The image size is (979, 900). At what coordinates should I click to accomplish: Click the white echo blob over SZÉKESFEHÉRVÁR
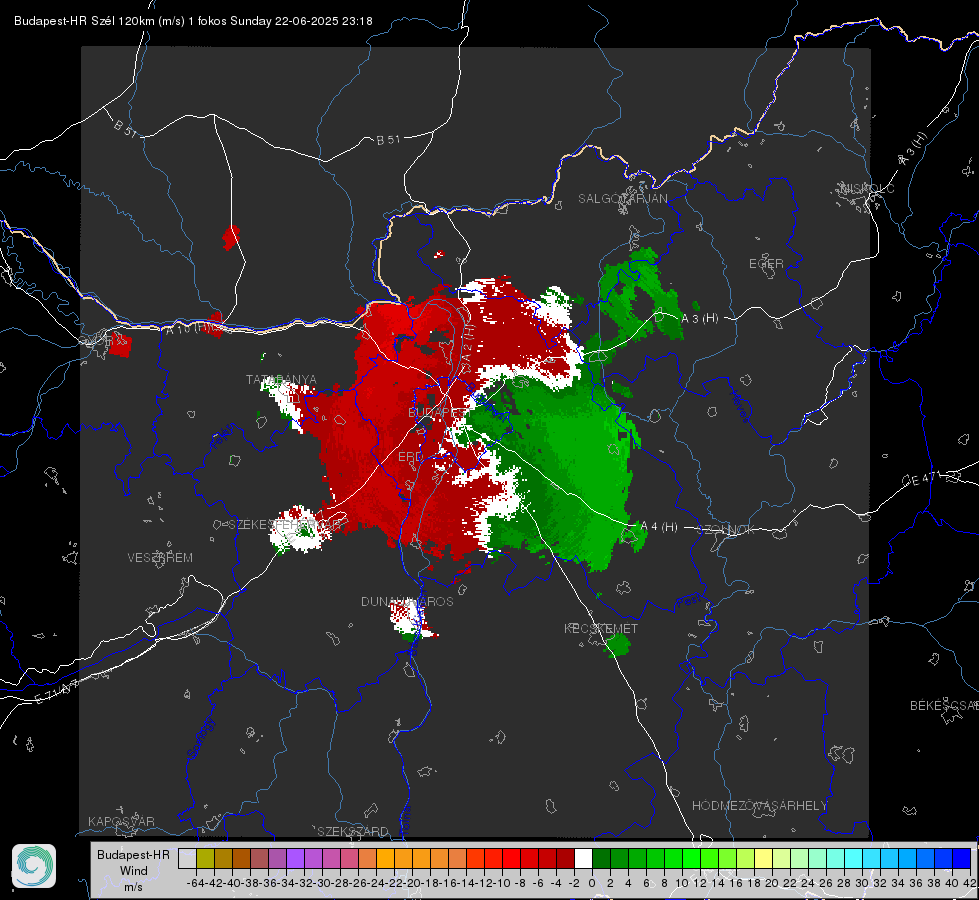[x=299, y=530]
